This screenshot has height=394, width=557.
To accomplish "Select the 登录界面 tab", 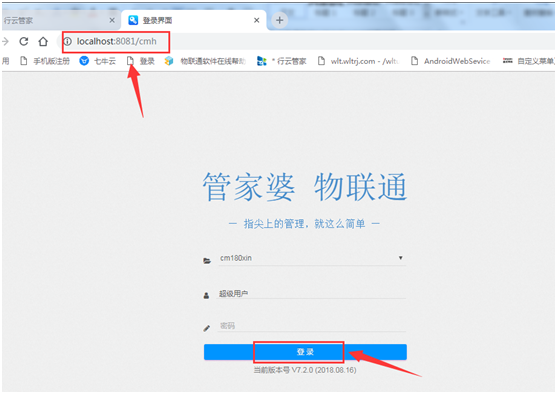I will [x=194, y=21].
